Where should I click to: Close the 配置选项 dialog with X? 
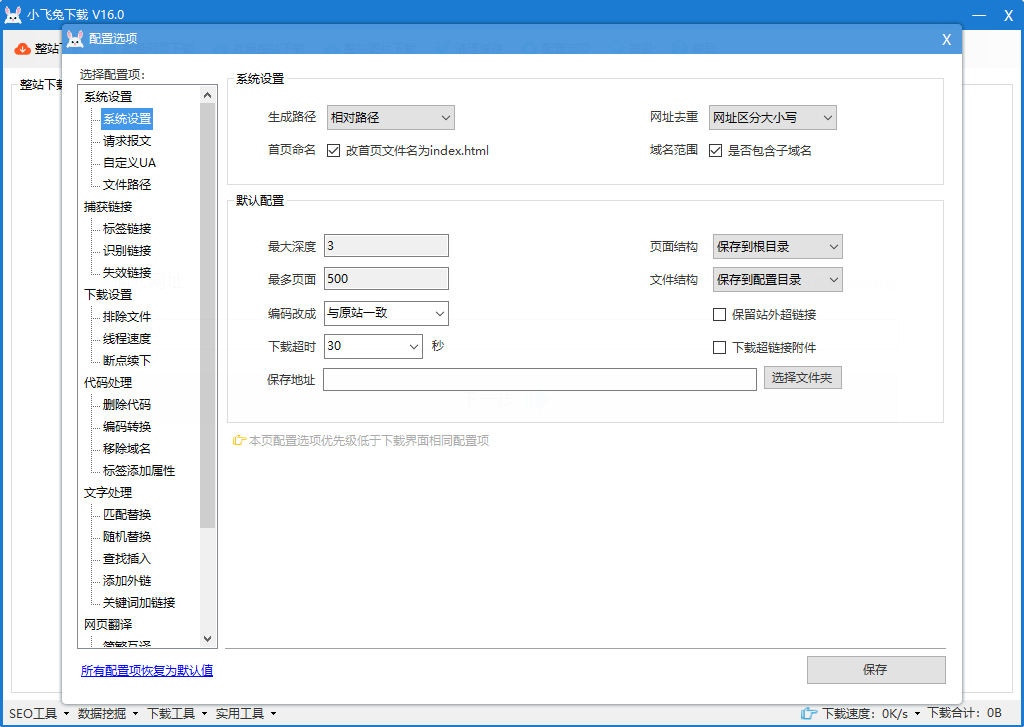tap(946, 40)
